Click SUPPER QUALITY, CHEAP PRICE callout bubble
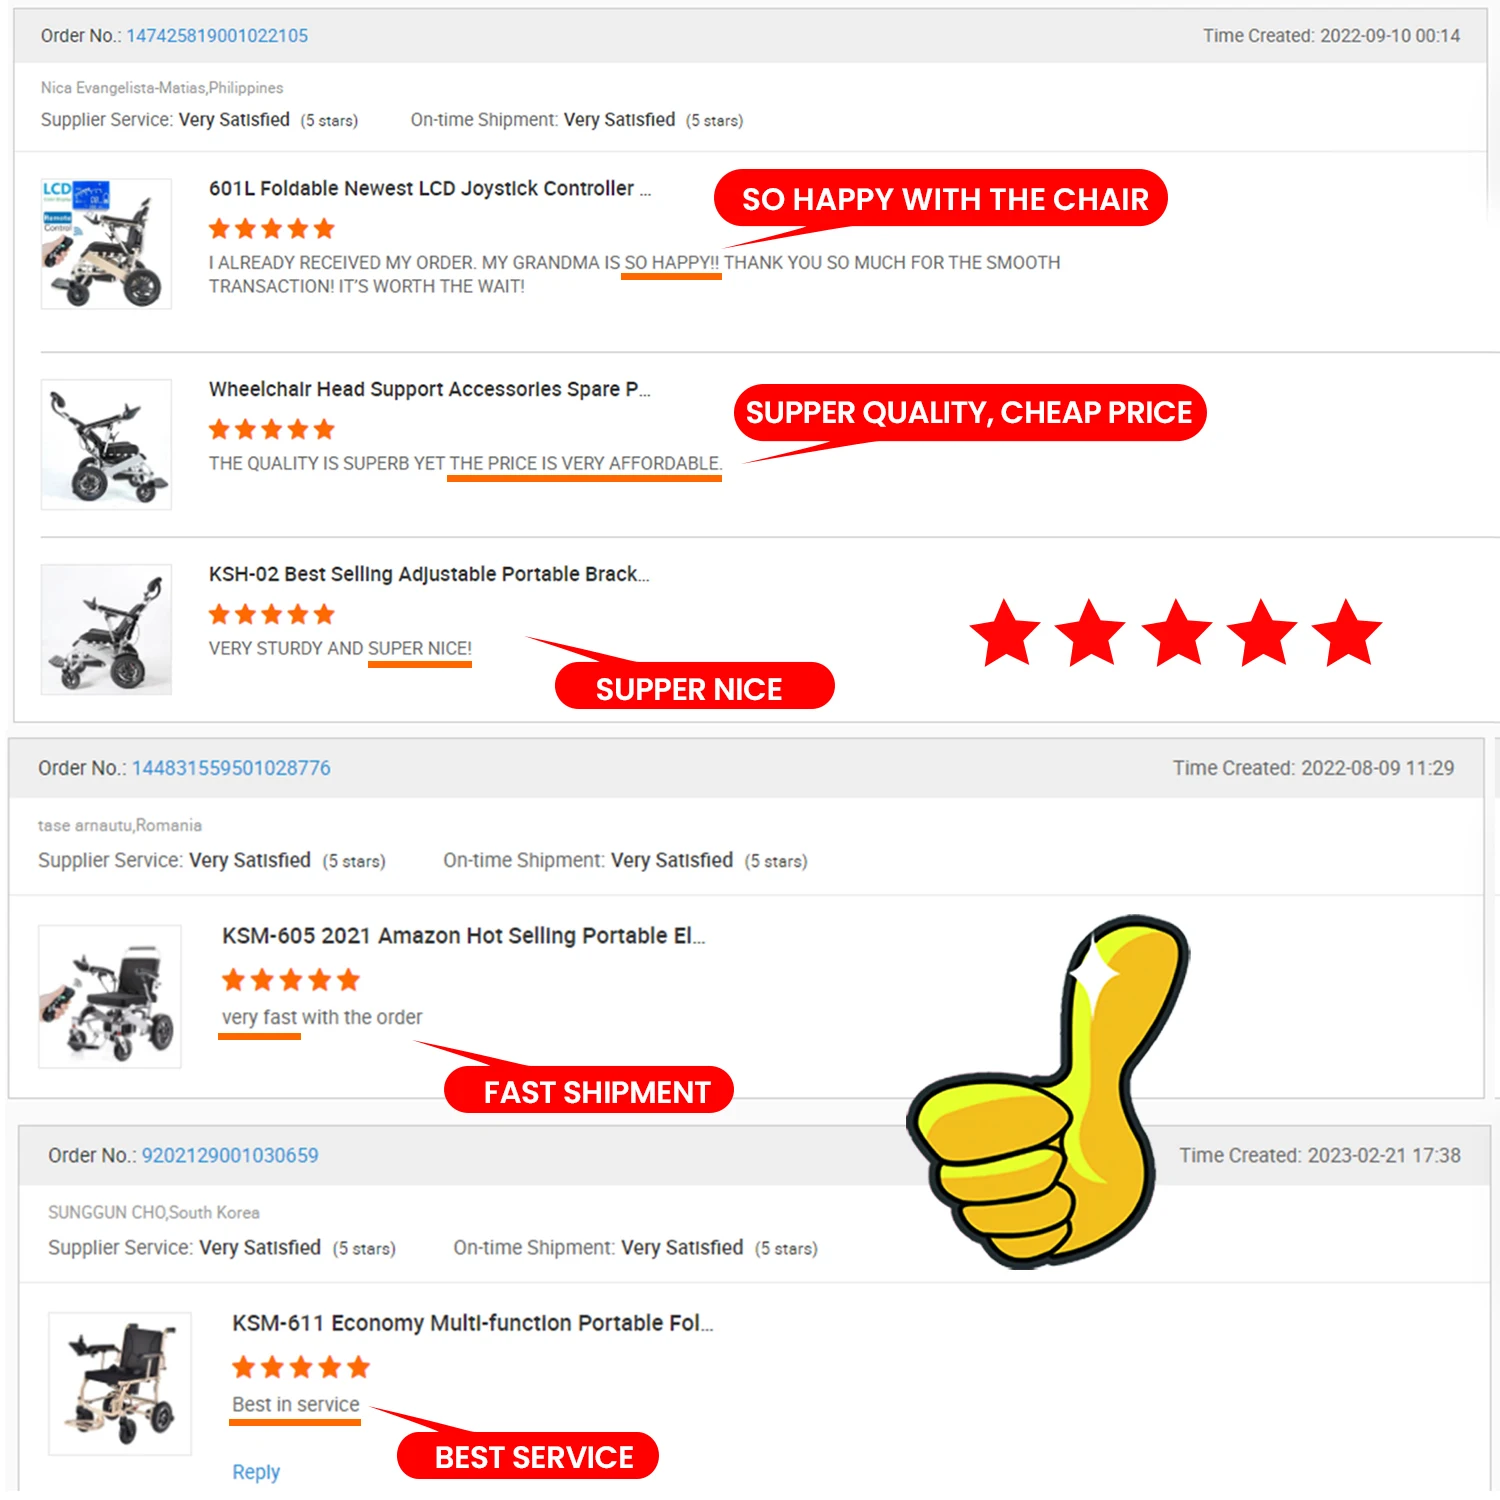1500x1500 pixels. point(970,412)
